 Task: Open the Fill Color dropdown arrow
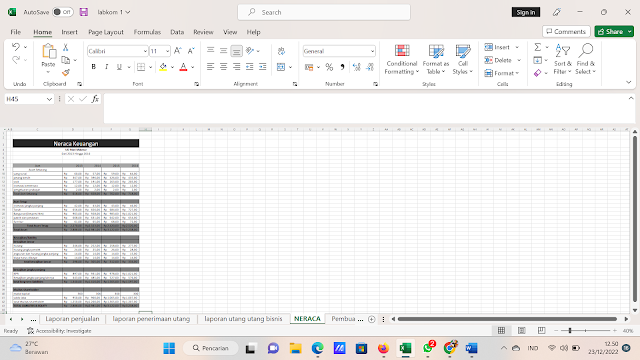172,67
